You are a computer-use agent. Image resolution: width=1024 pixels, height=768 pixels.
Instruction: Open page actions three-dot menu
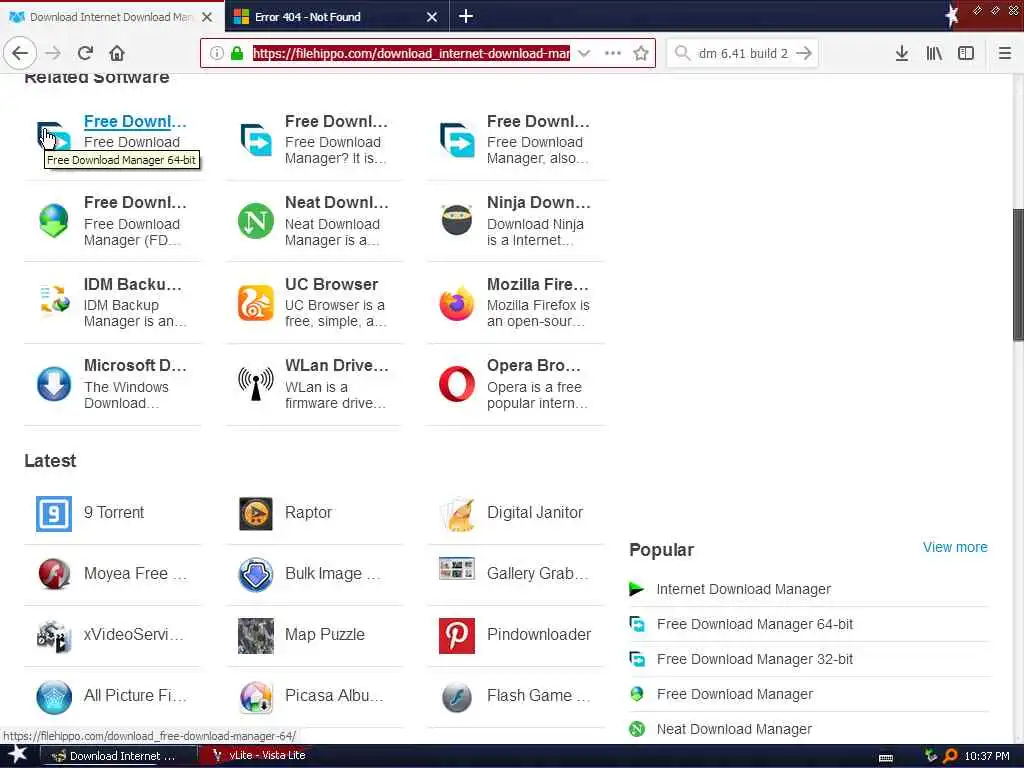tap(613, 53)
